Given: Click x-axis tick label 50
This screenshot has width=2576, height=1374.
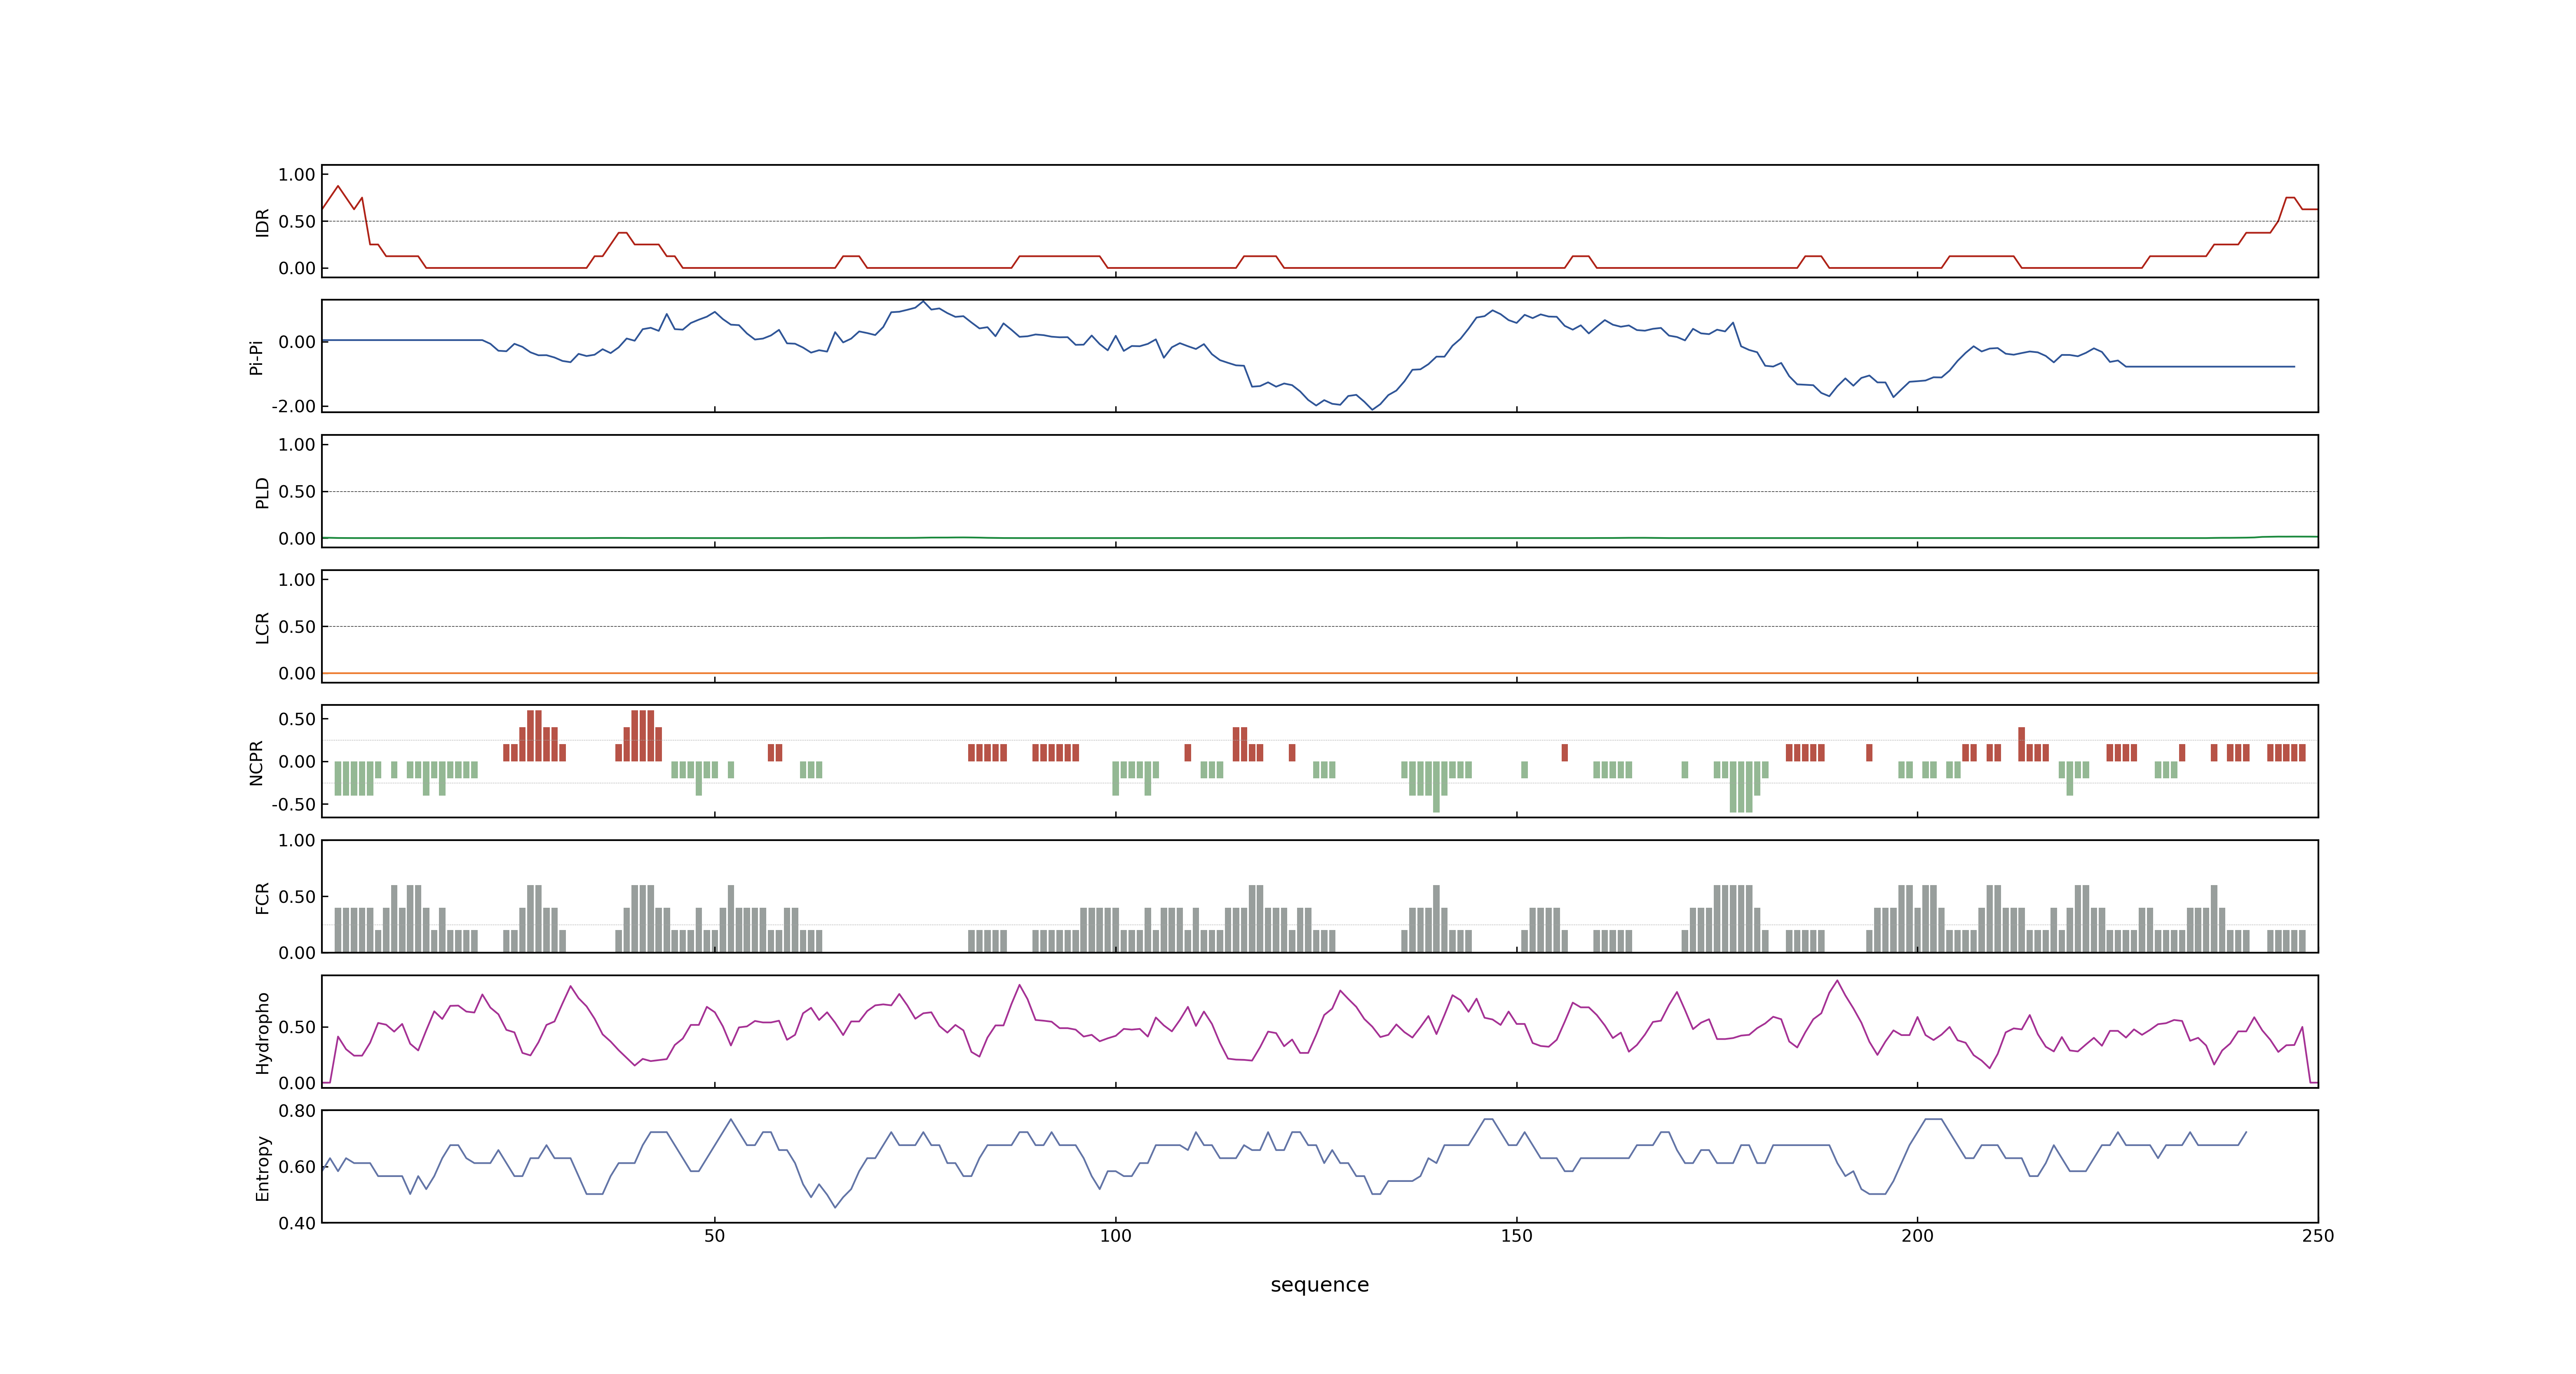Looking at the screenshot, I should coord(714,1236).
